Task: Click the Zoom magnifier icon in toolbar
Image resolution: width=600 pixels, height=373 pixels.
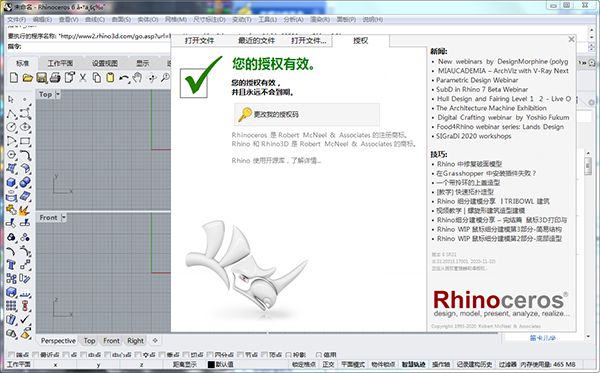Action: tap(165, 78)
